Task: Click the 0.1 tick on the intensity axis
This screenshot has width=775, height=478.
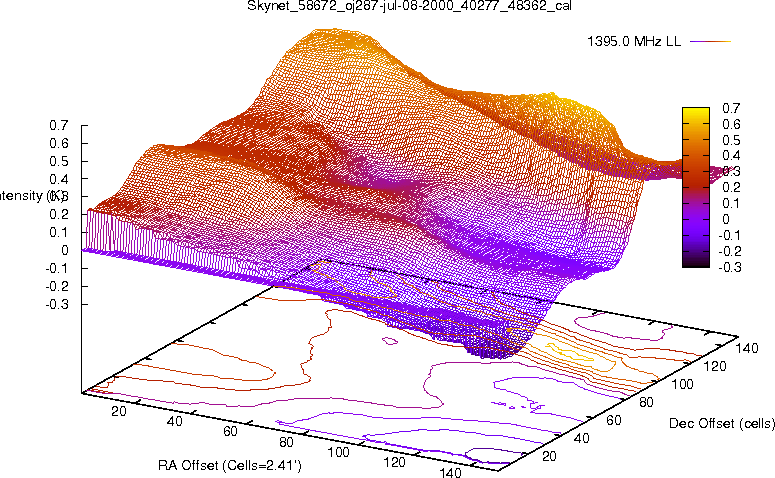Action: 58,232
